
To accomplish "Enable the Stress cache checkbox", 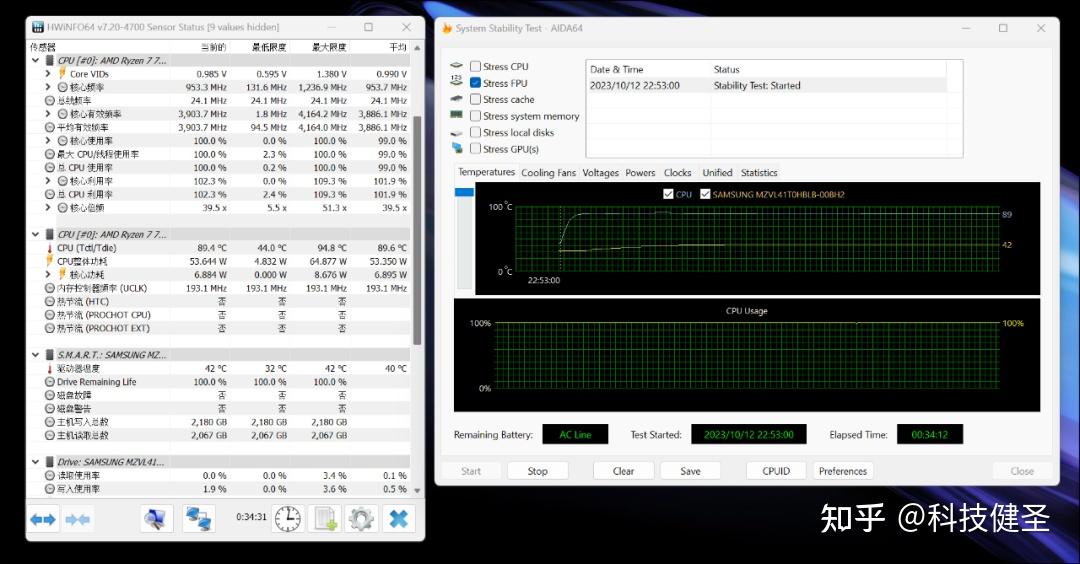I will click(x=475, y=99).
